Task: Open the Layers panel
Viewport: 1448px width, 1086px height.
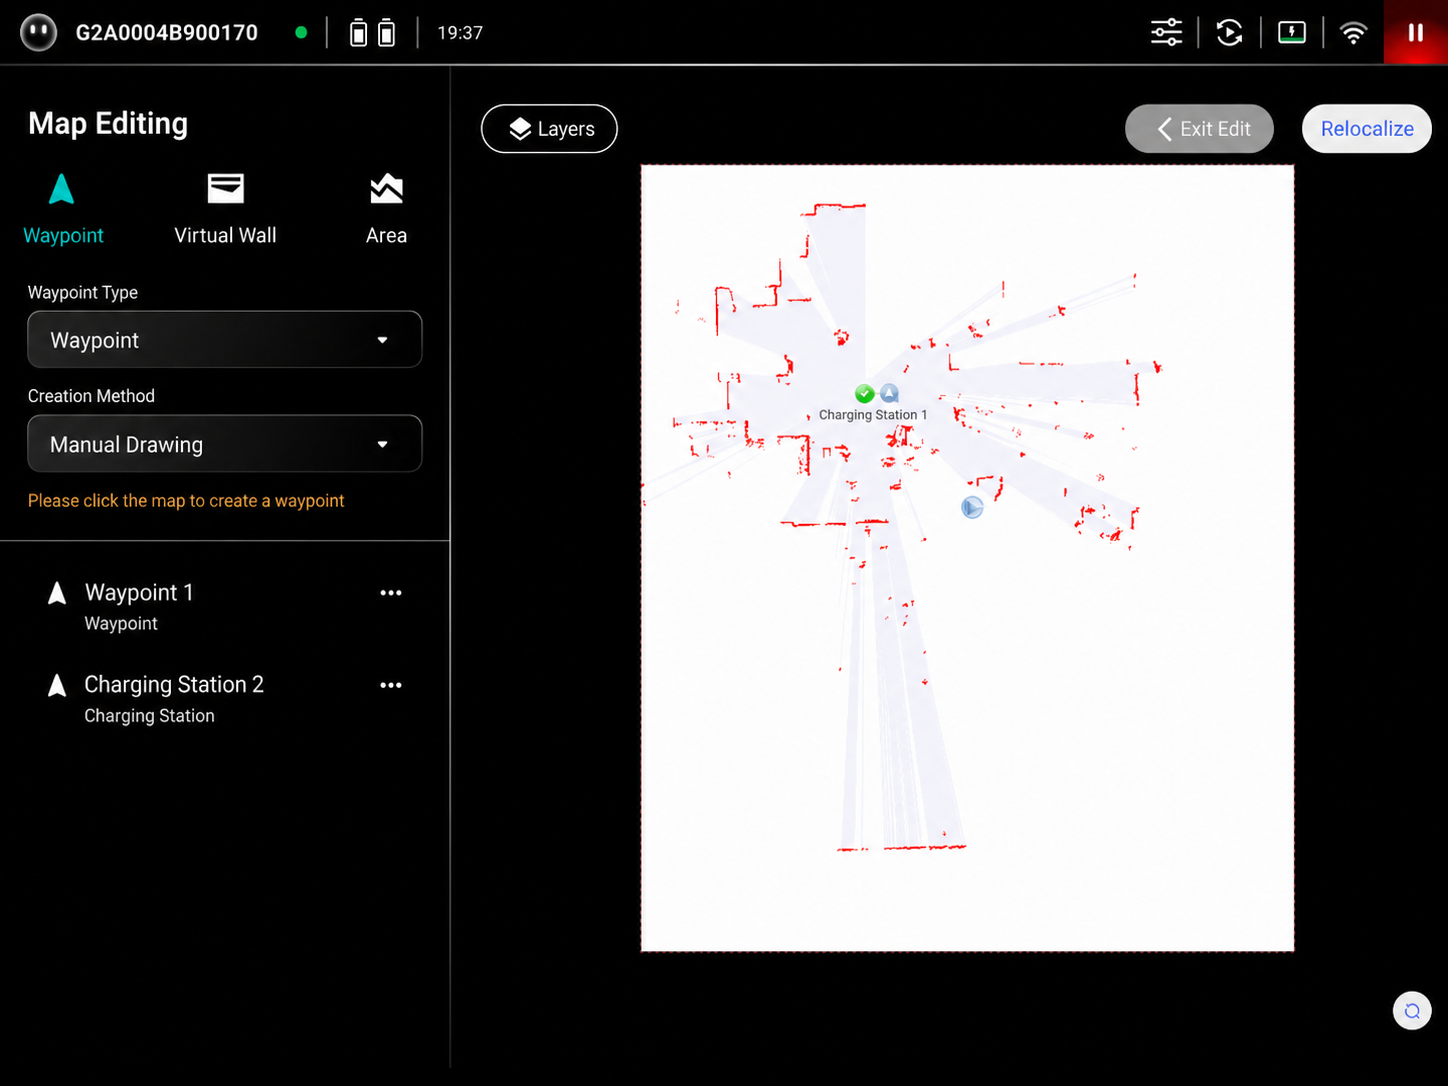Action: (x=549, y=129)
